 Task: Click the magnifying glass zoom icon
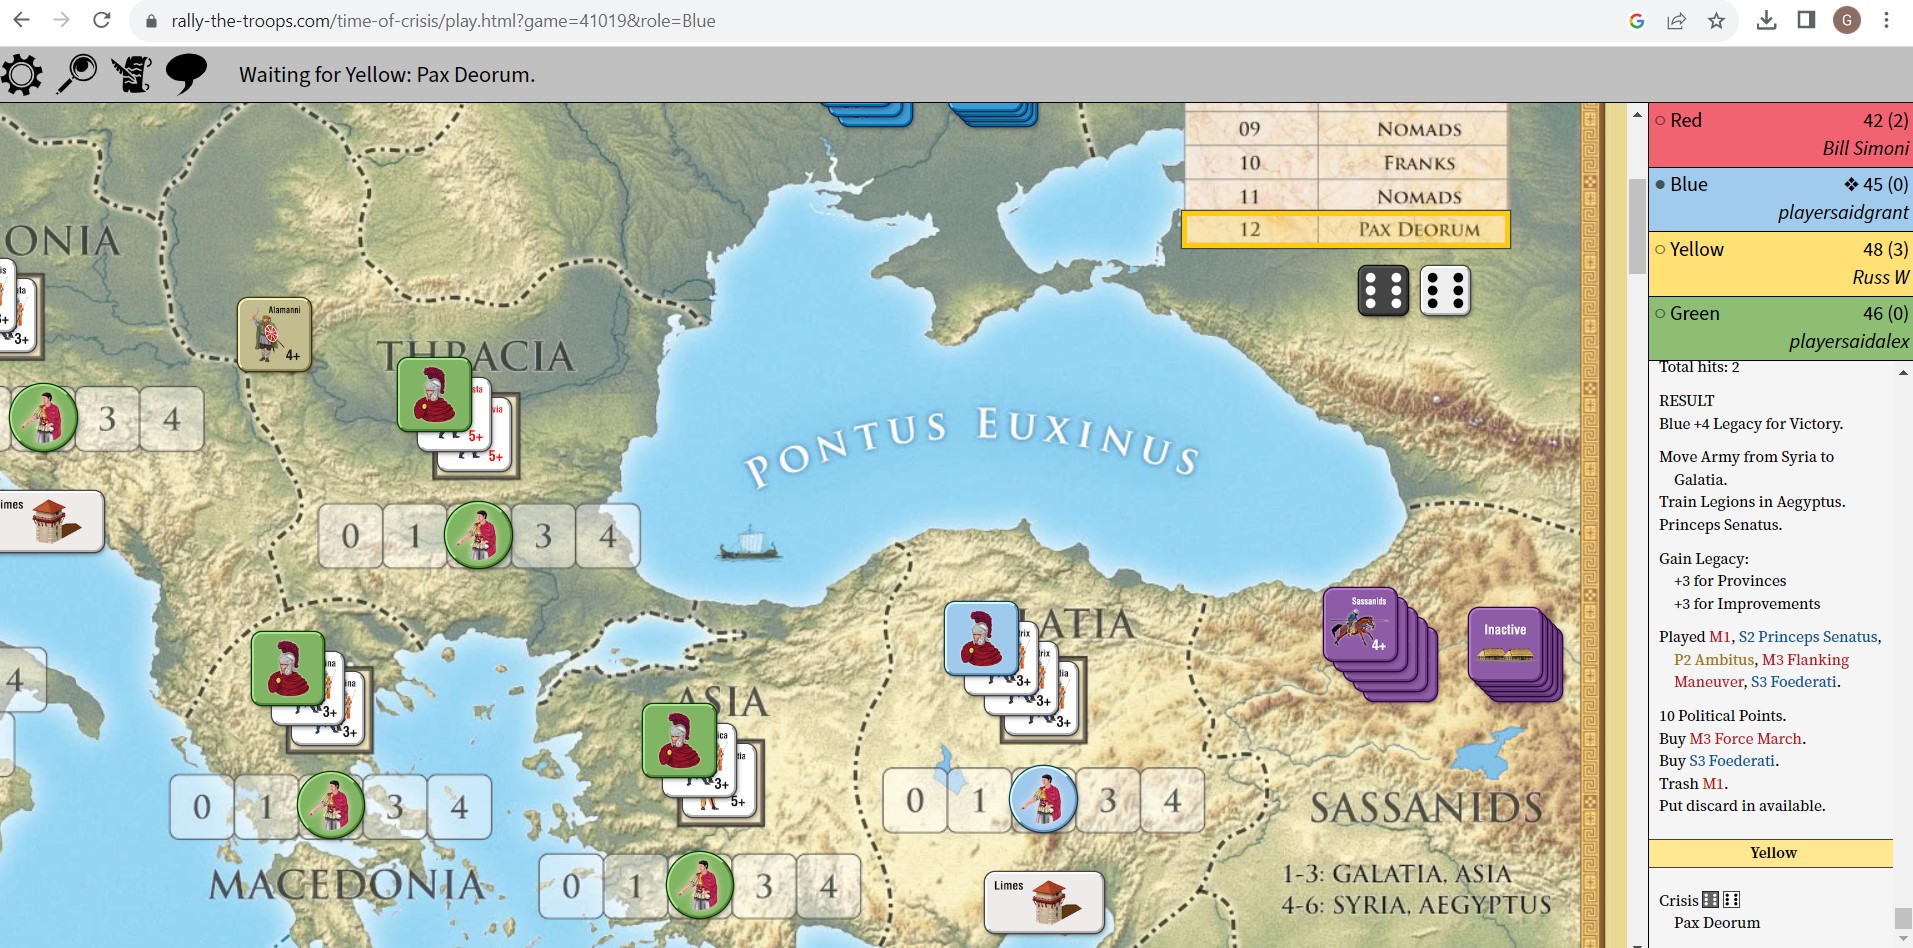[x=78, y=72]
